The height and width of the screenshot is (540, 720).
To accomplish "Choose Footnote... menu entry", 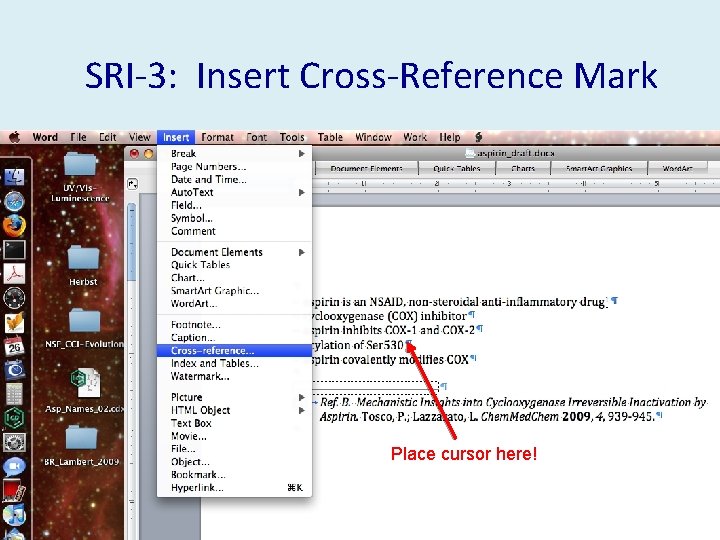I will (234, 325).
